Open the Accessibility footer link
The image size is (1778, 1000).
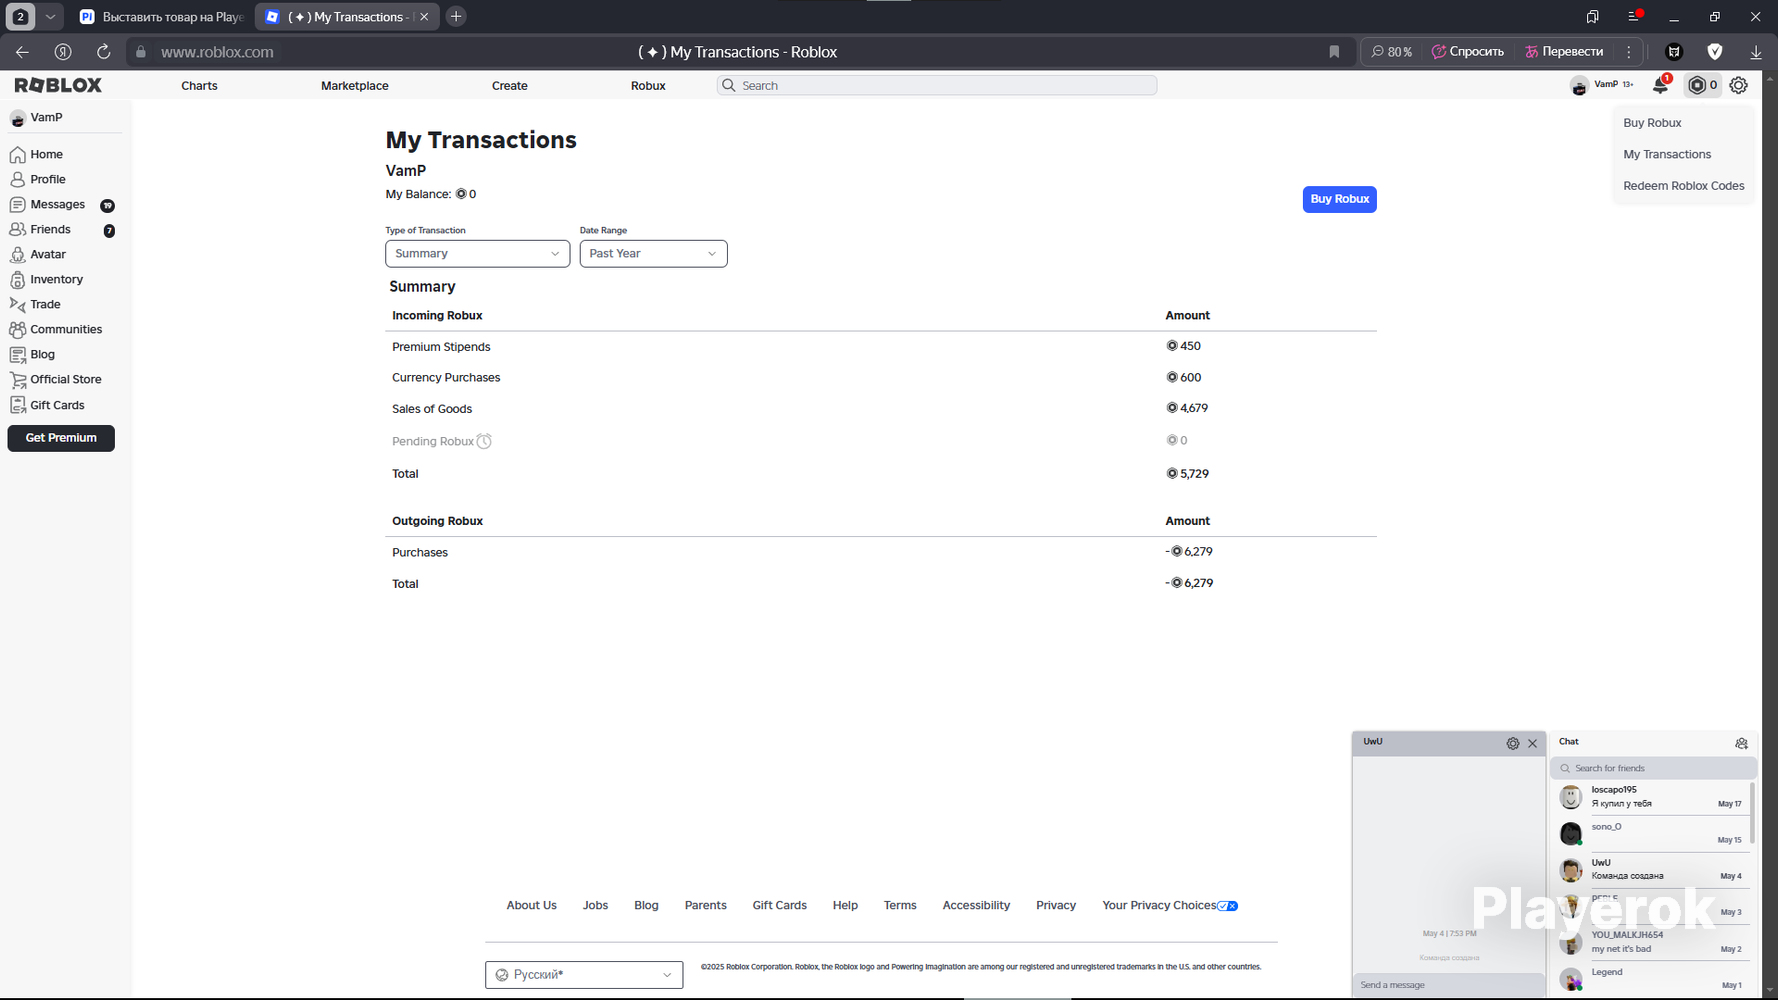976,905
